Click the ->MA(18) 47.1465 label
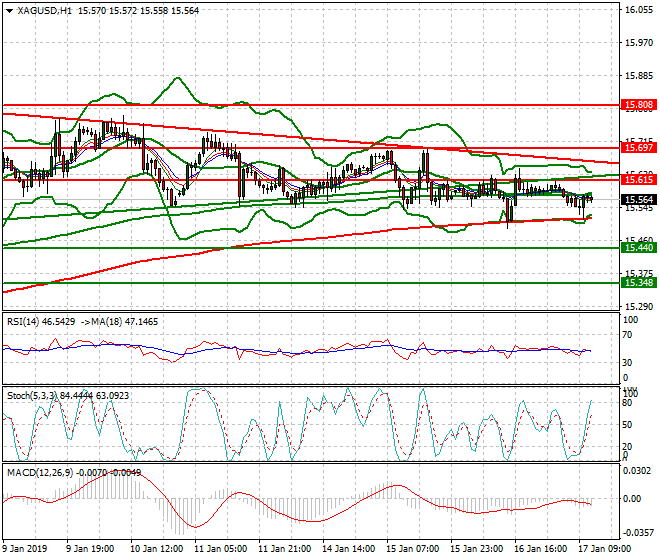Image resolution: width=660 pixels, height=560 pixels. click(120, 322)
